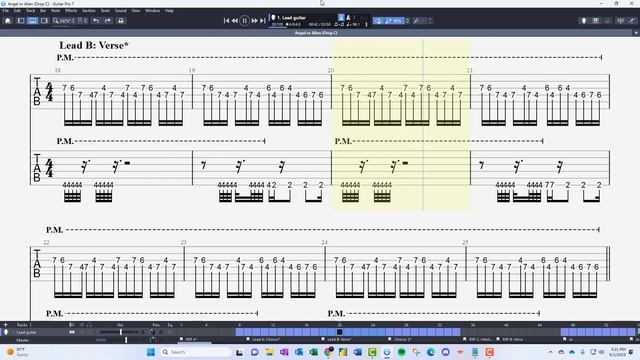The image size is (640, 360).
Task: Open the keyboard view icon
Action: point(596,21)
